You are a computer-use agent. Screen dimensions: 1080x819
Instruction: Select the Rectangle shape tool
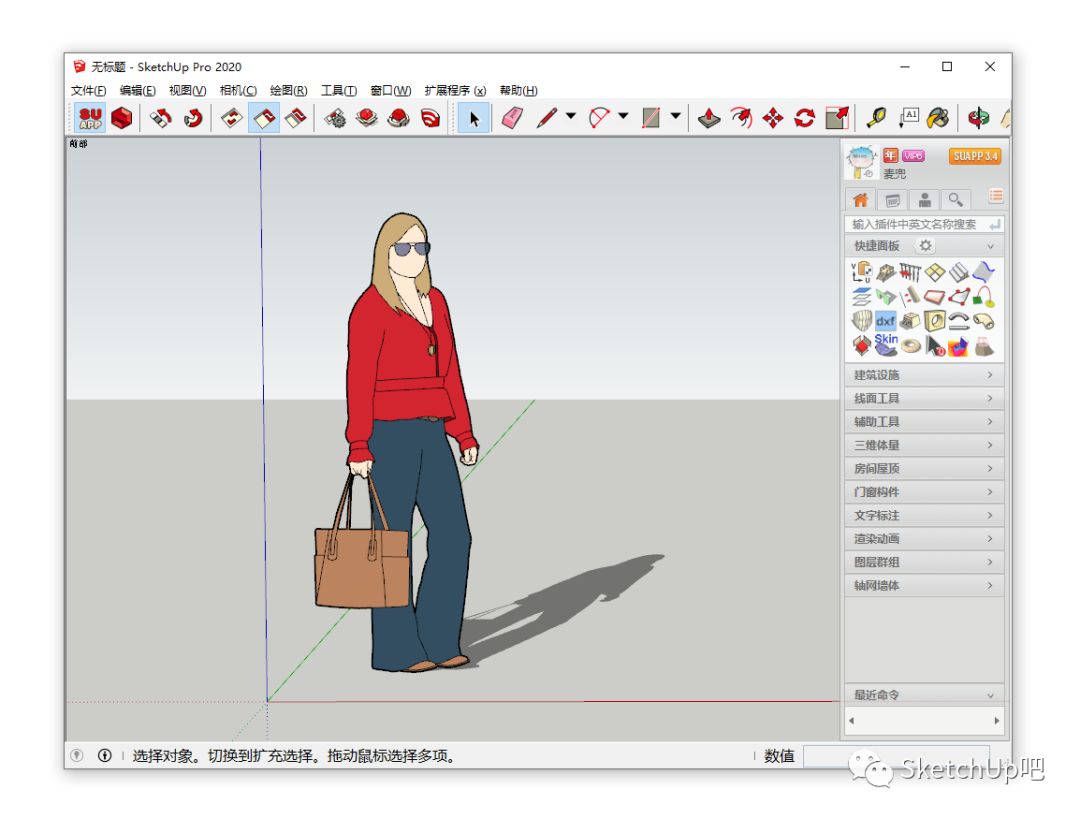pyautogui.click(x=651, y=118)
